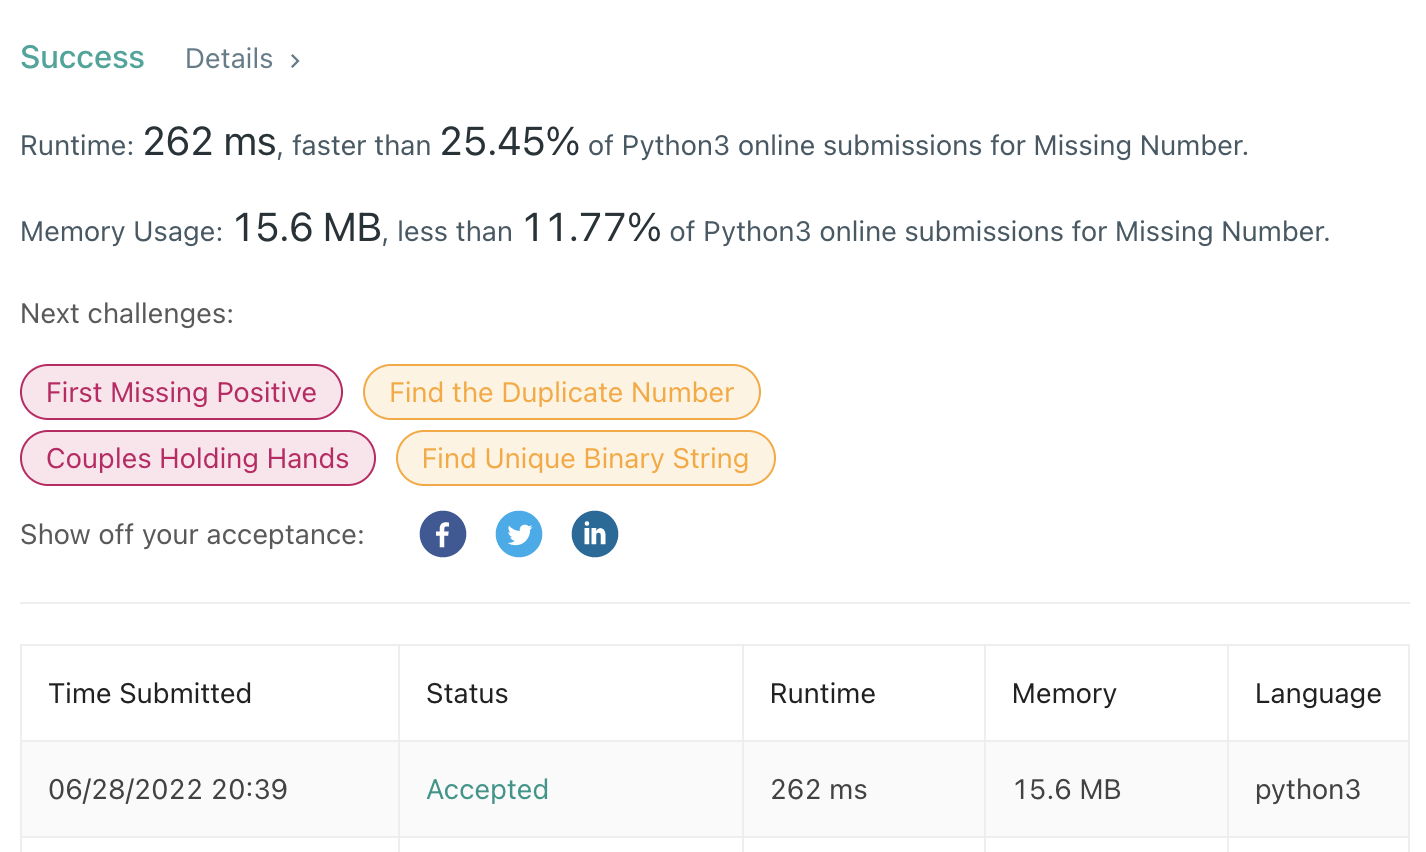Click the Details link

228,58
